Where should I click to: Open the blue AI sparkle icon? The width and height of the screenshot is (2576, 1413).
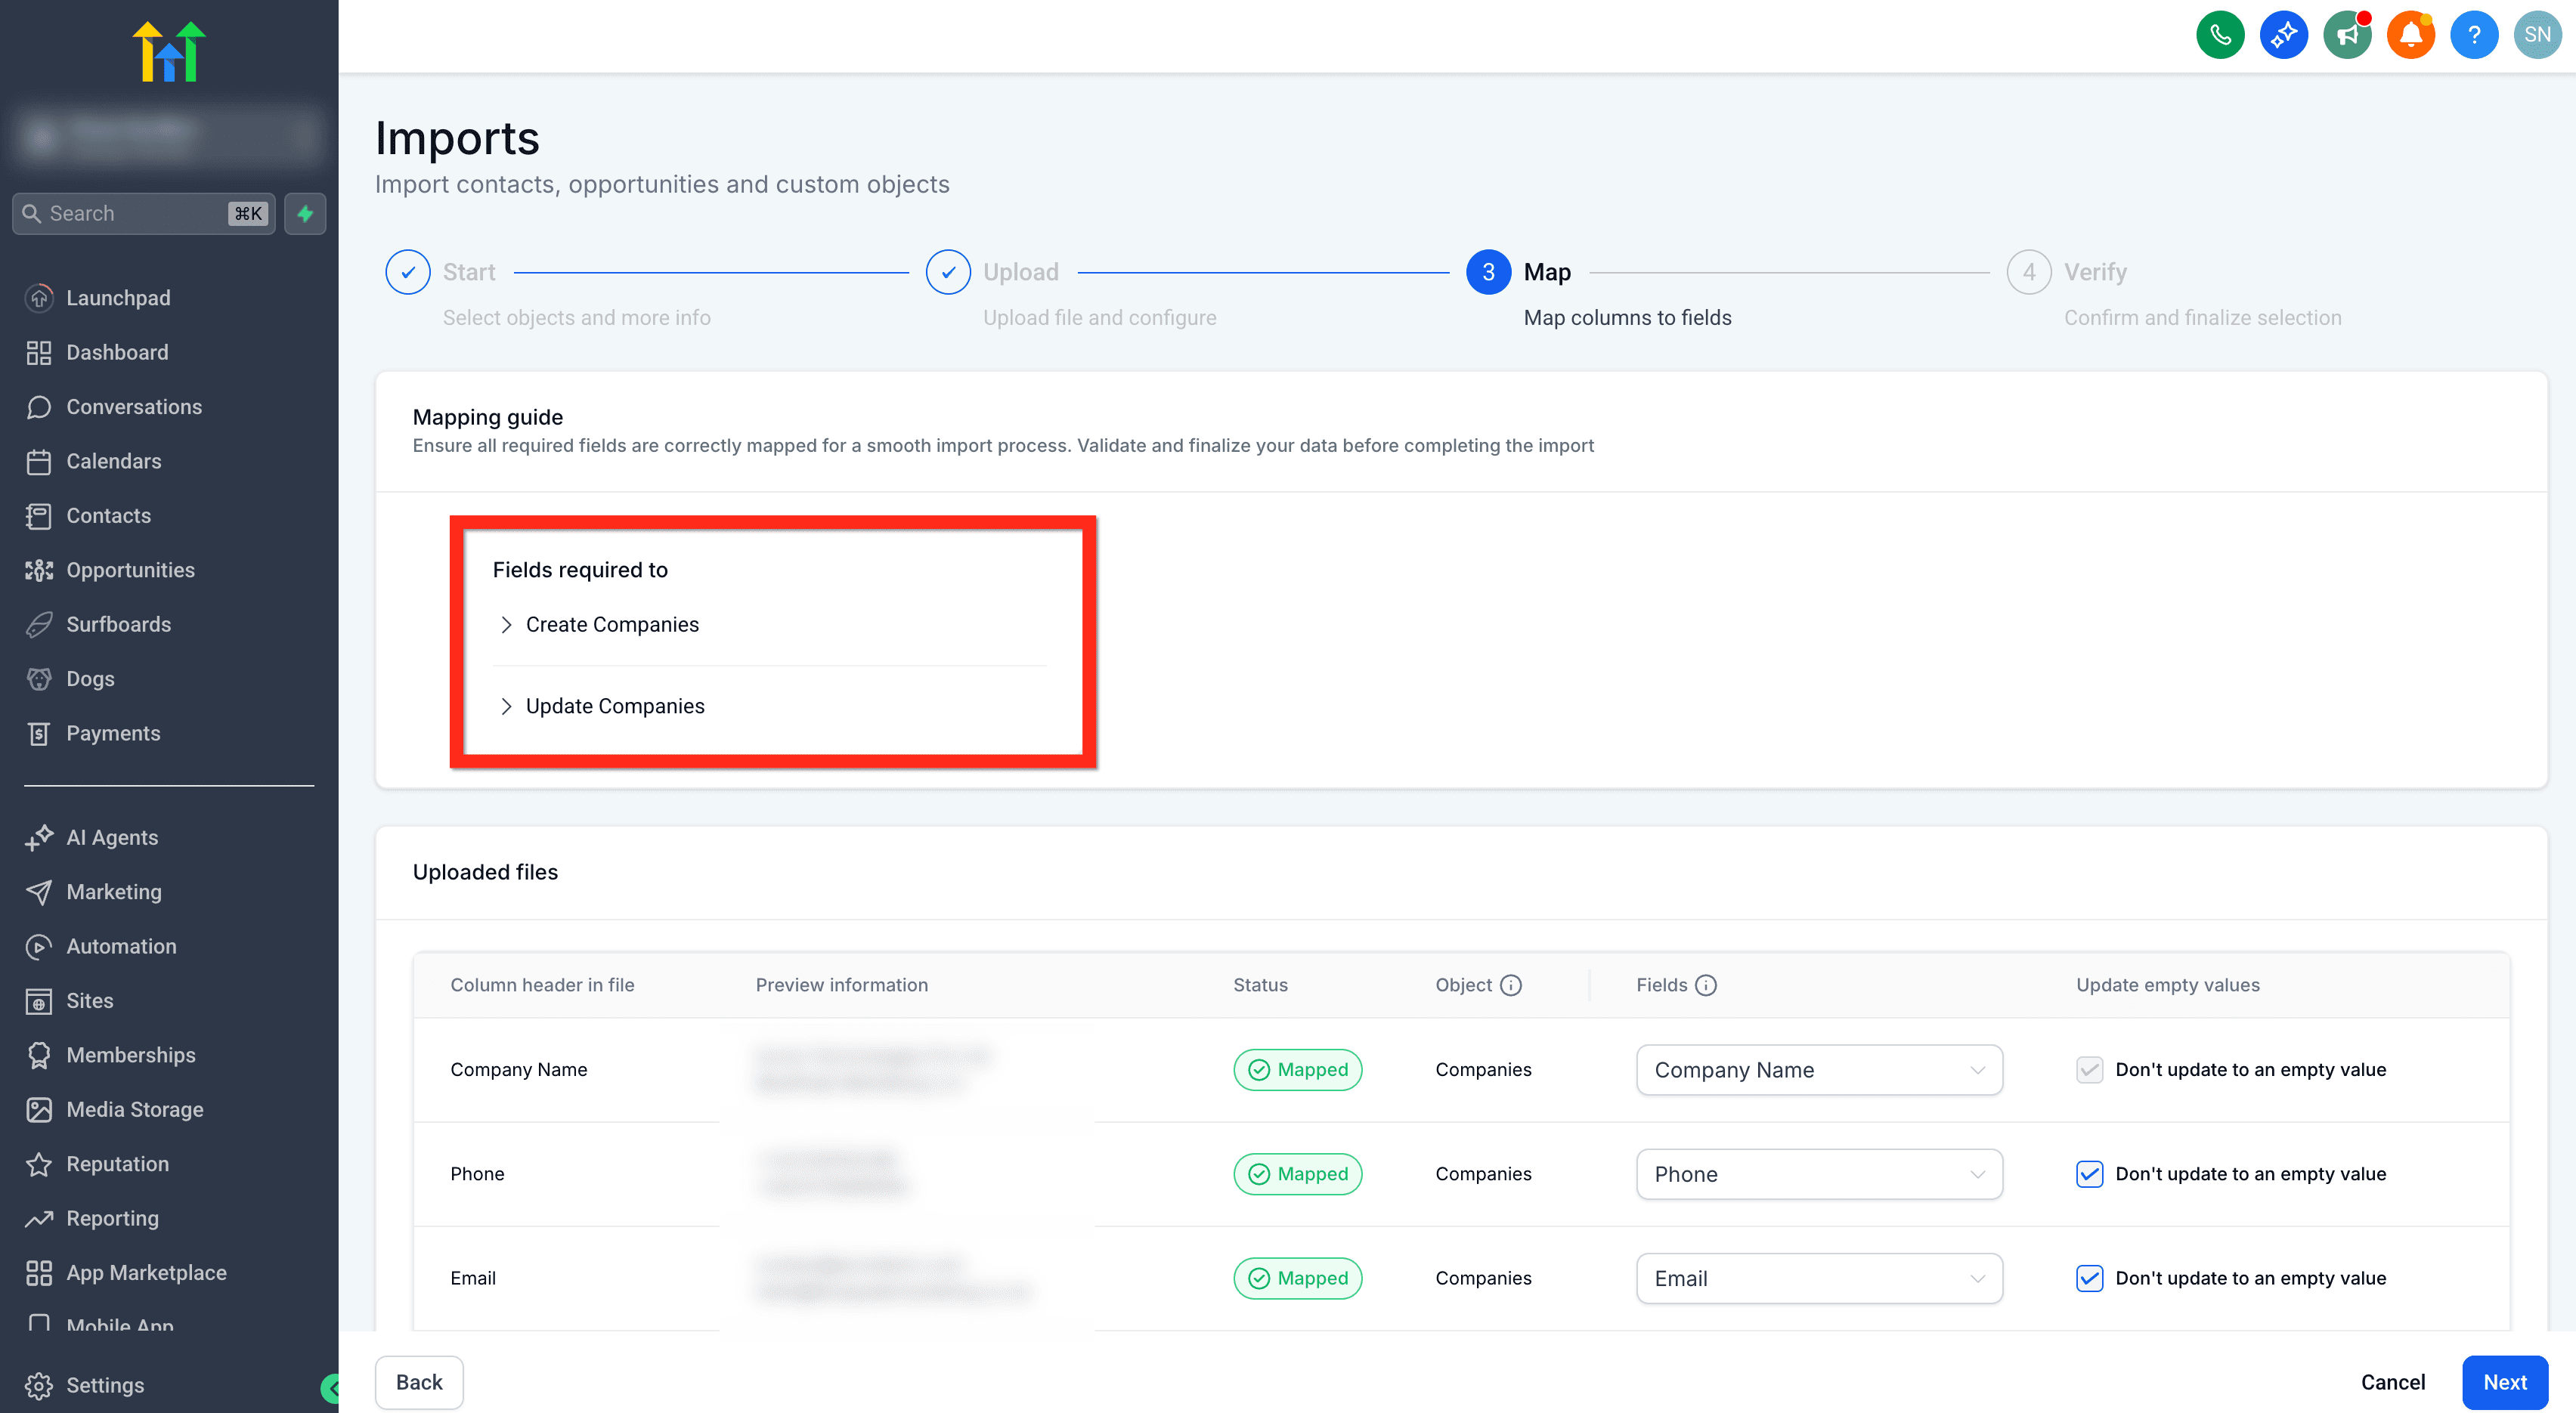(x=2284, y=35)
